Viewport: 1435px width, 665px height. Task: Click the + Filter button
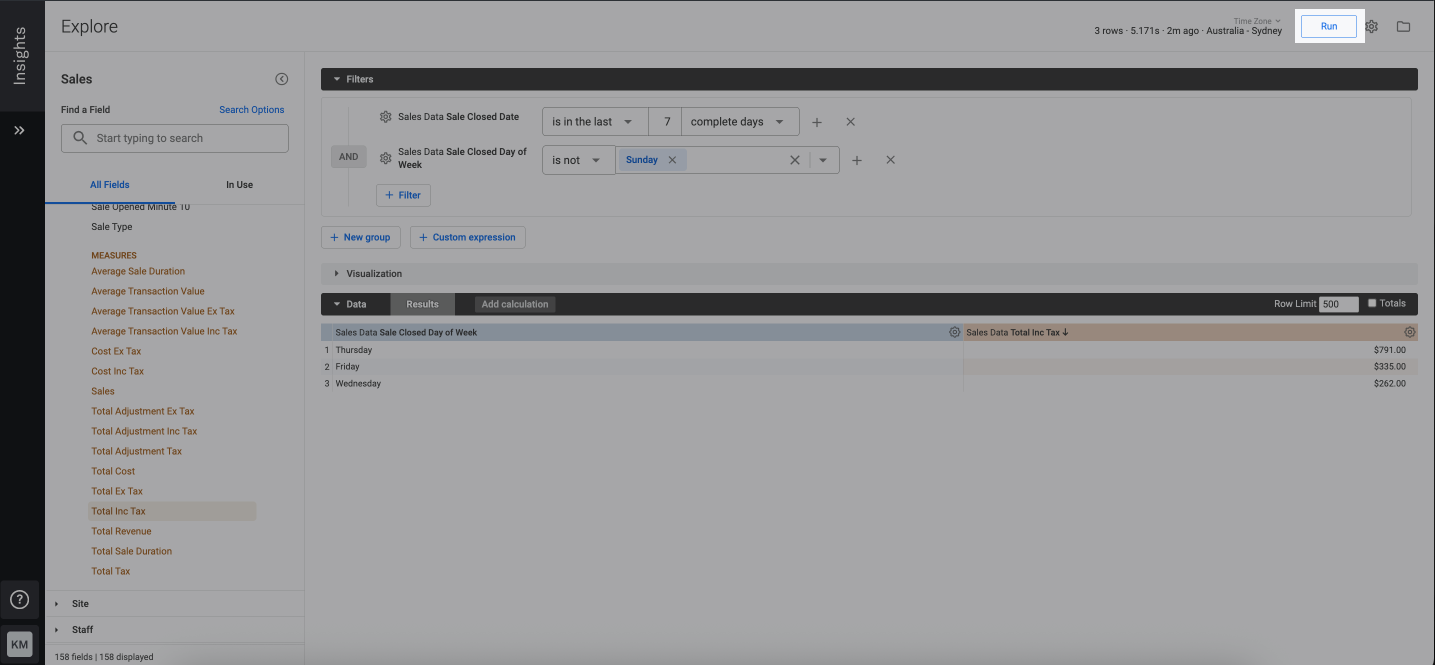[x=404, y=195]
